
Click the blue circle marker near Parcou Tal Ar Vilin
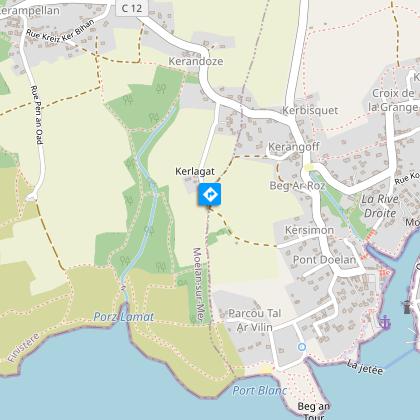[x=302, y=347]
